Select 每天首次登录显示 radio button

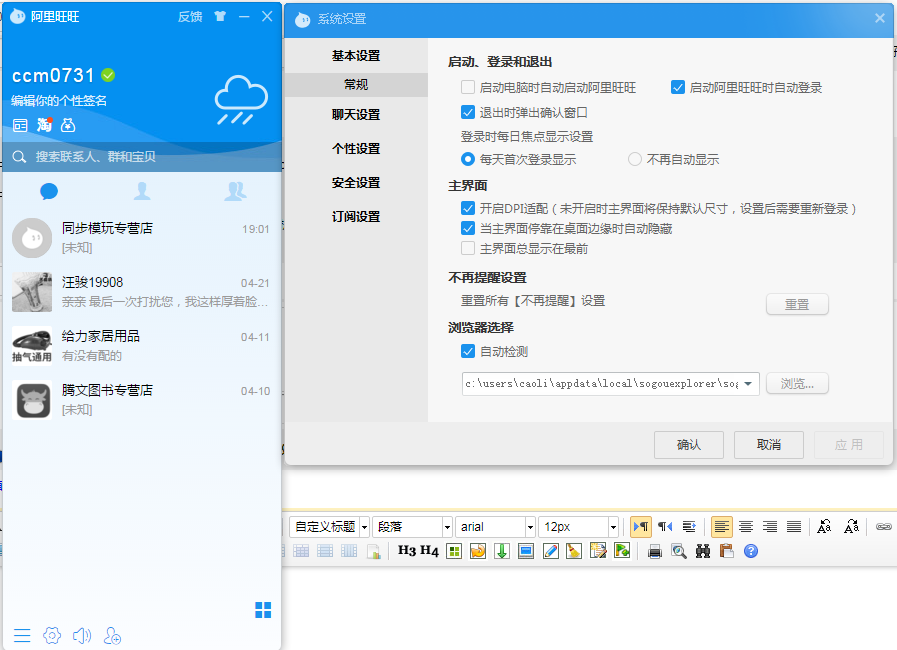(468, 159)
